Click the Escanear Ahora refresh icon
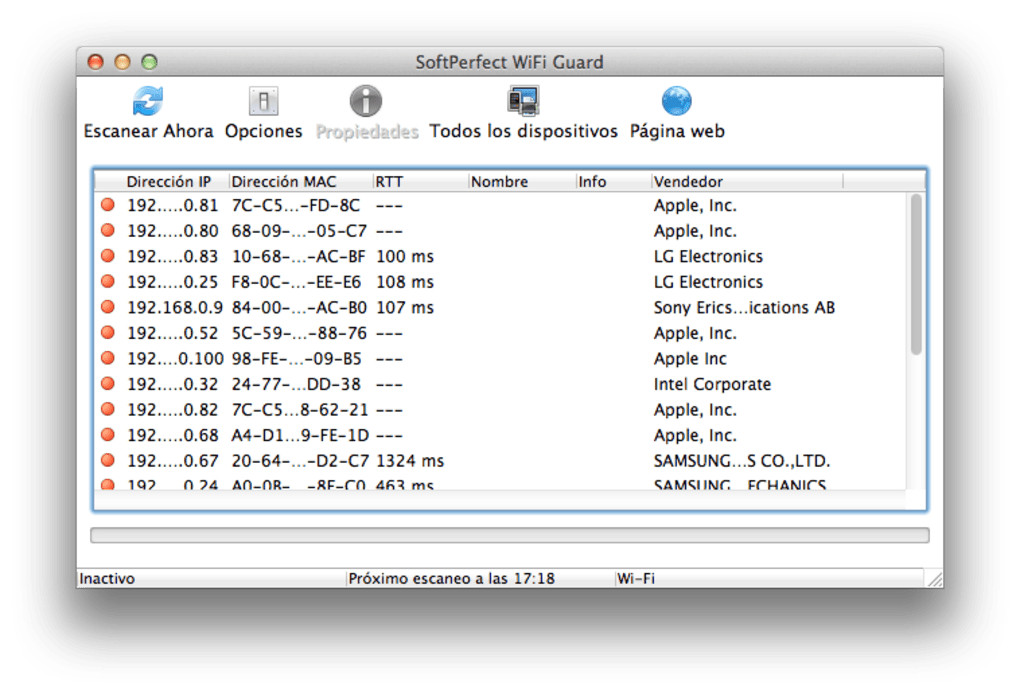 pyautogui.click(x=148, y=101)
